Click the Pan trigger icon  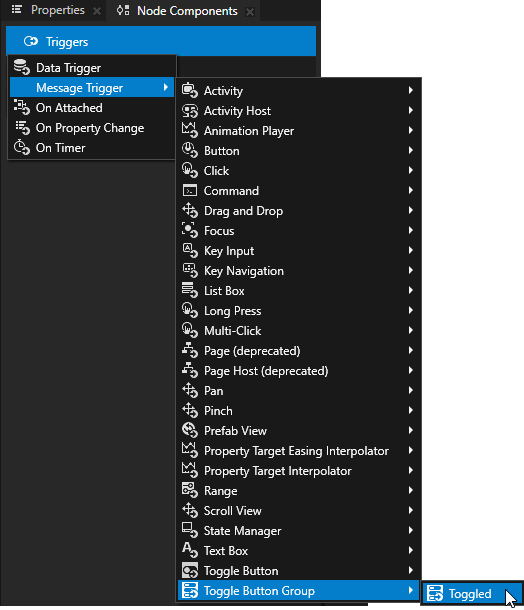(190, 391)
